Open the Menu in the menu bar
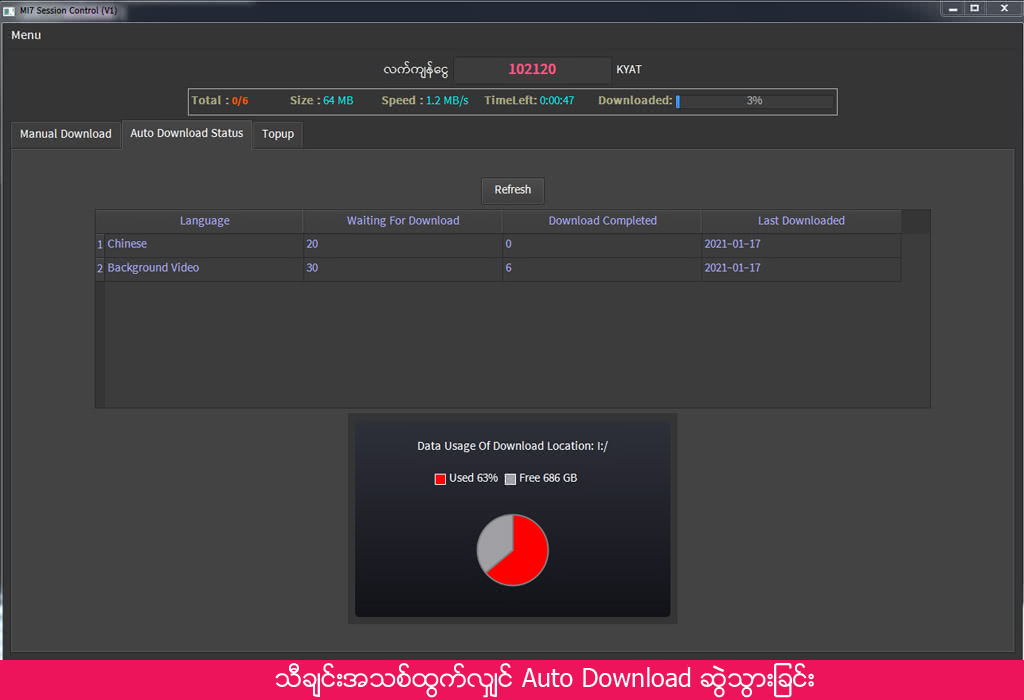1024x700 pixels. click(26, 35)
